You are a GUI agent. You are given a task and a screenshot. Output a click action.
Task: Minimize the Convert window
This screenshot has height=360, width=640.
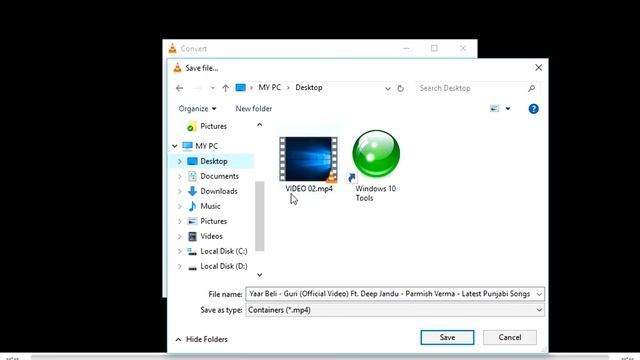coord(406,48)
